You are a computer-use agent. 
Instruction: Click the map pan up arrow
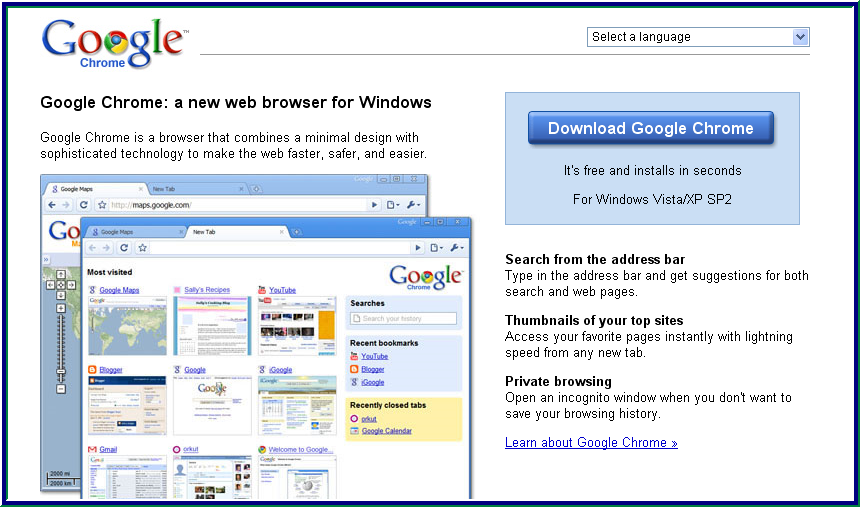coord(61,274)
